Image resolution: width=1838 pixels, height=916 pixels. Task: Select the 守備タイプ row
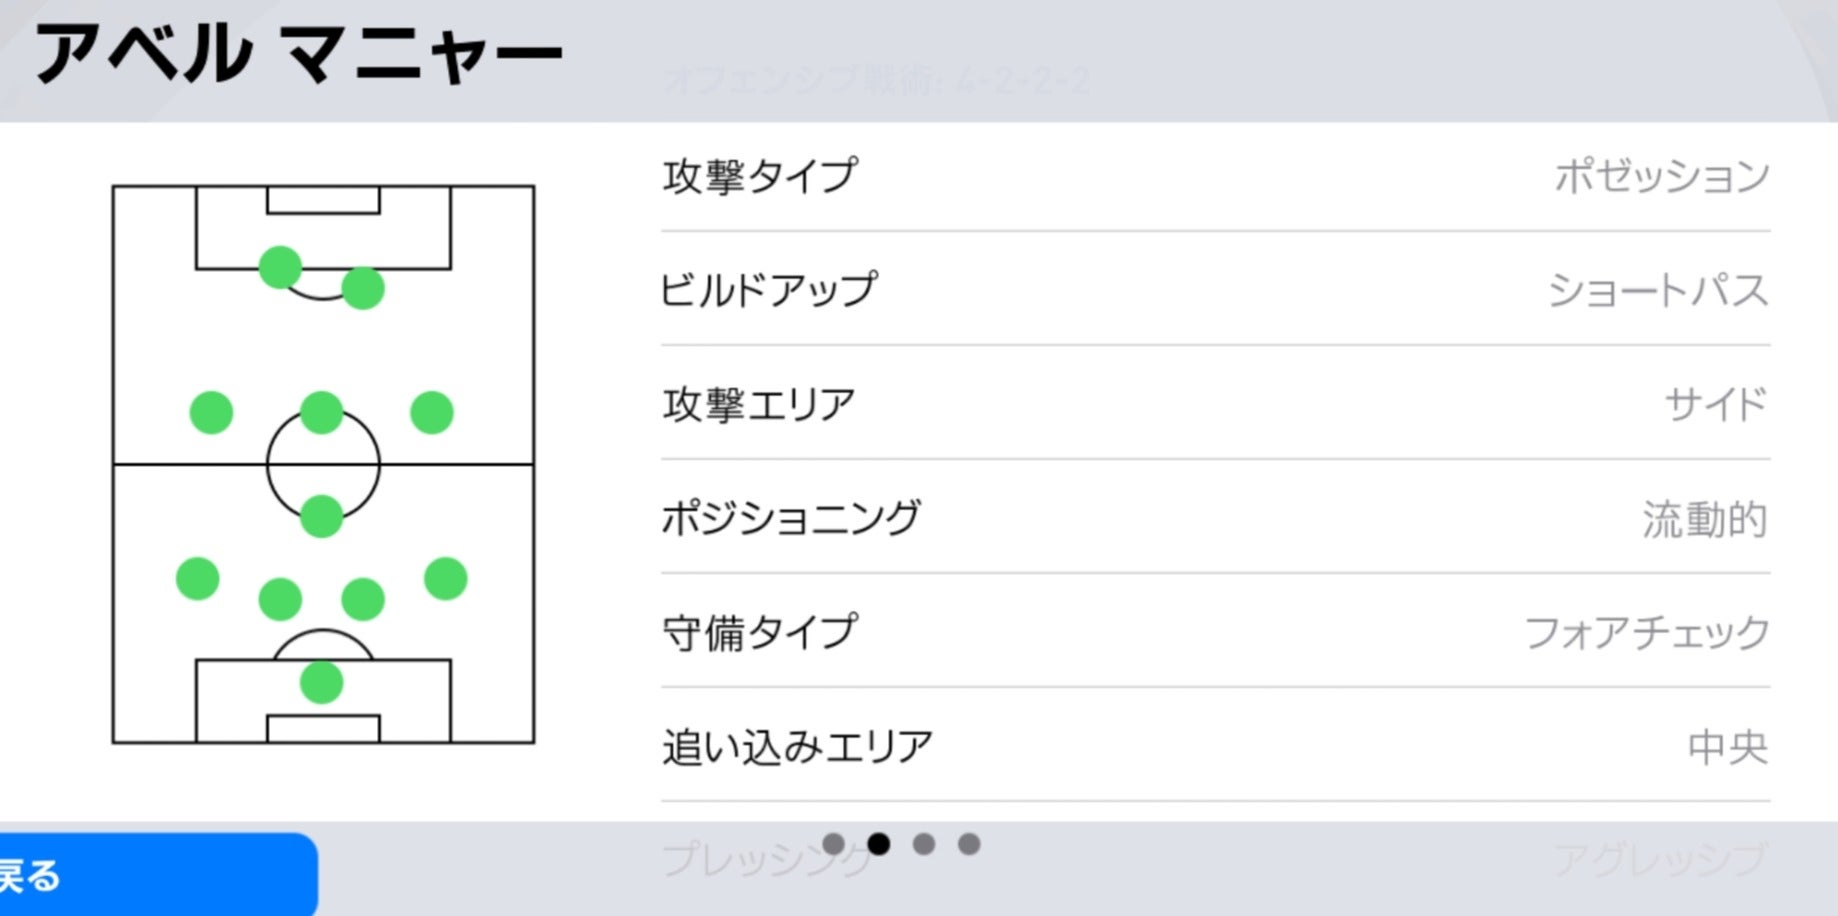1215,633
